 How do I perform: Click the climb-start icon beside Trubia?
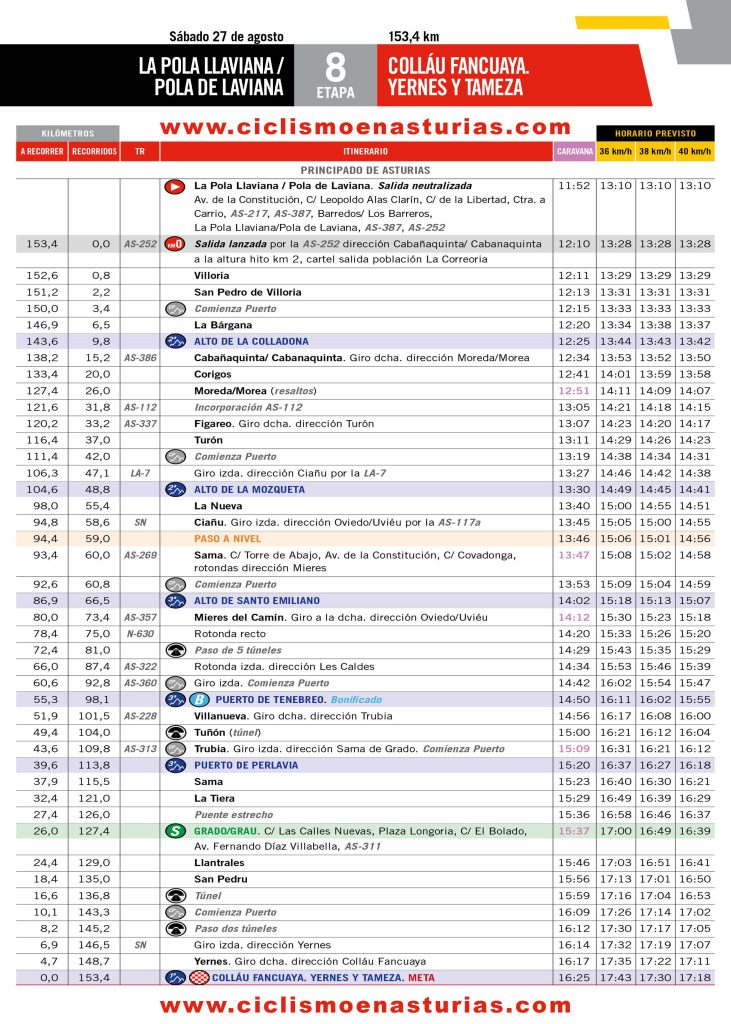175,749
